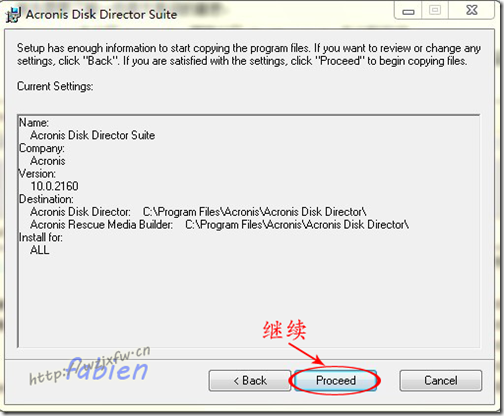This screenshot has height=416, width=504.
Task: Click the setup instruction paragraph
Action: (x=249, y=55)
